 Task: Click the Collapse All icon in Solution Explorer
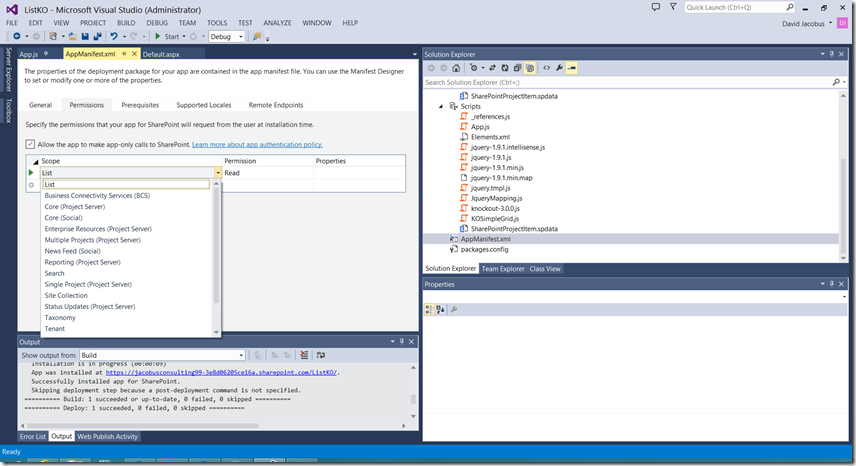click(x=517, y=68)
